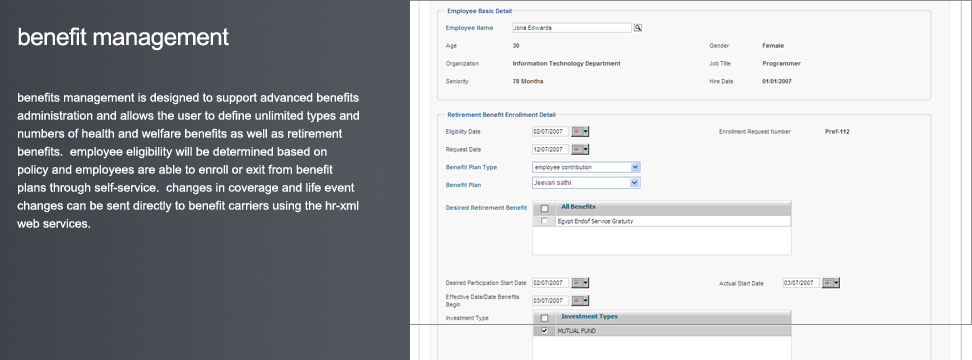Click the 'Employee Basic Detail' section title
The height and width of the screenshot is (360, 972).
[x=479, y=11]
